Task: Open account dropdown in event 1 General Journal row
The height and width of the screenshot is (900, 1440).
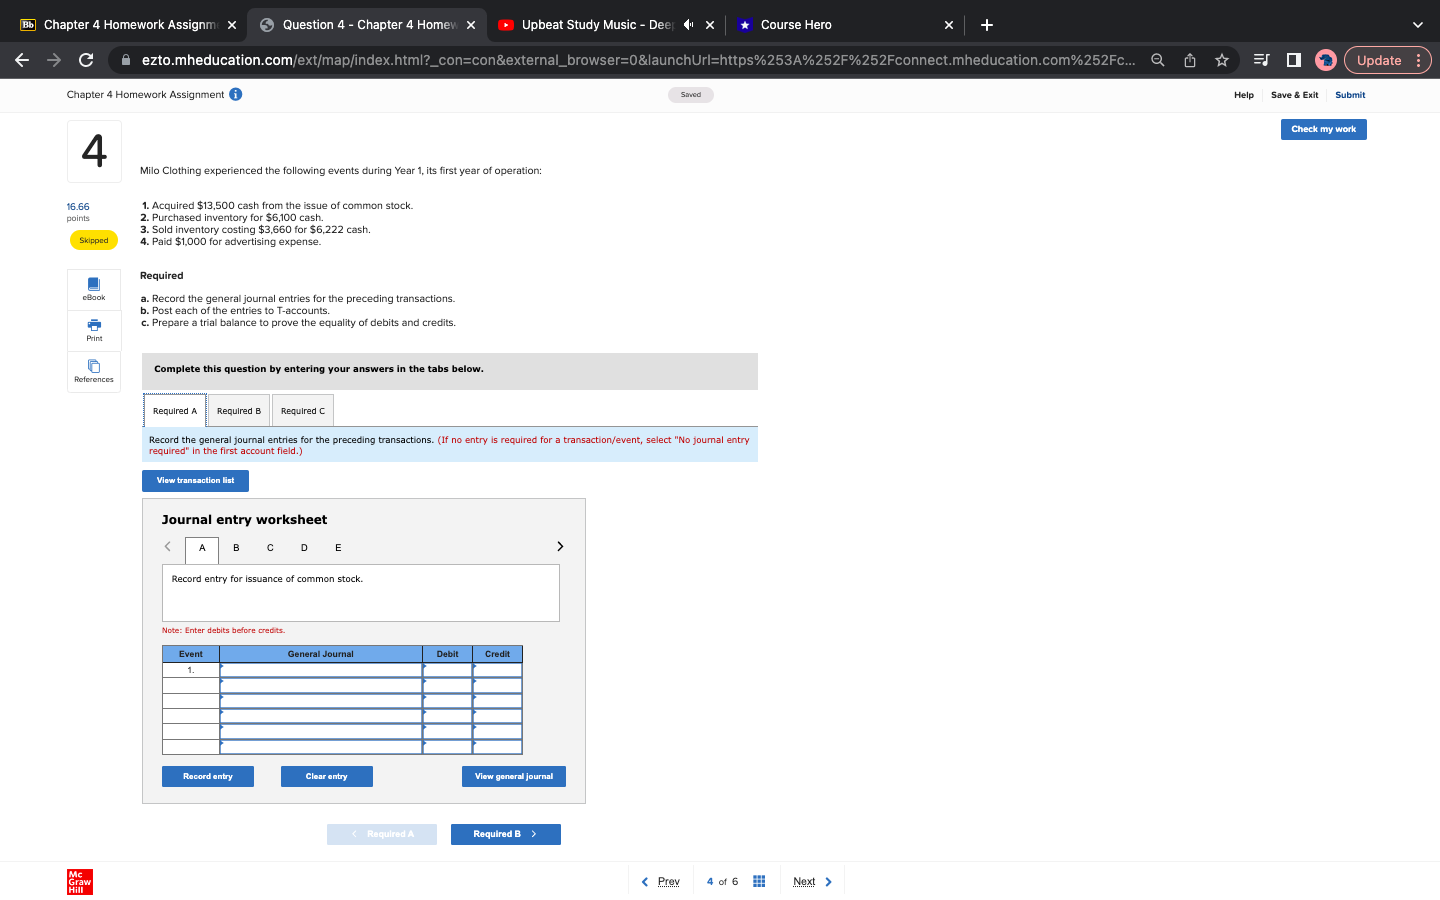Action: [x=321, y=670]
